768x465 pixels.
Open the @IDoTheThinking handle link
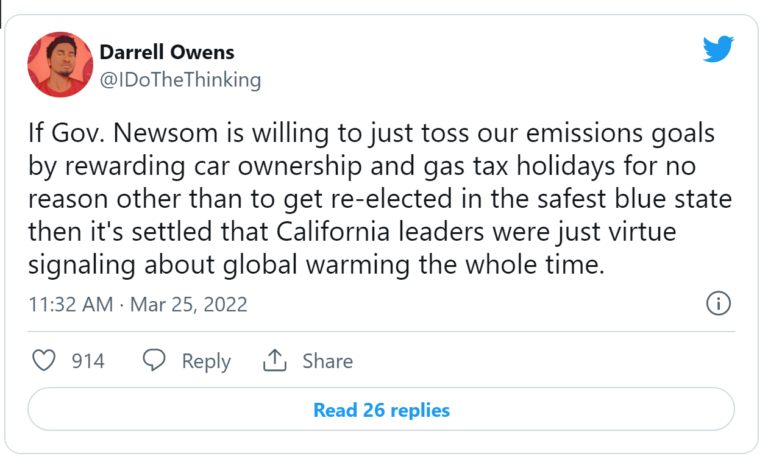pyautogui.click(x=180, y=80)
